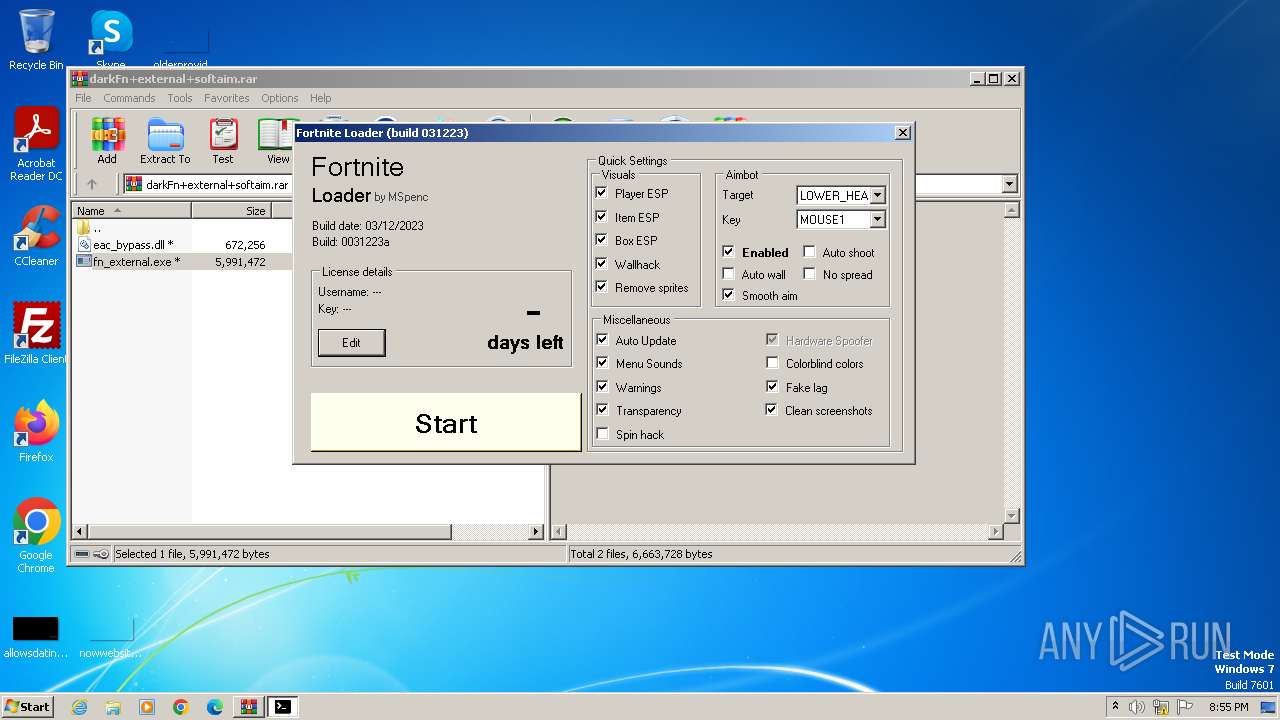Screen dimensions: 1280x720
Task: Toggle Remove sprites checkbox
Action: pyautogui.click(x=602, y=287)
